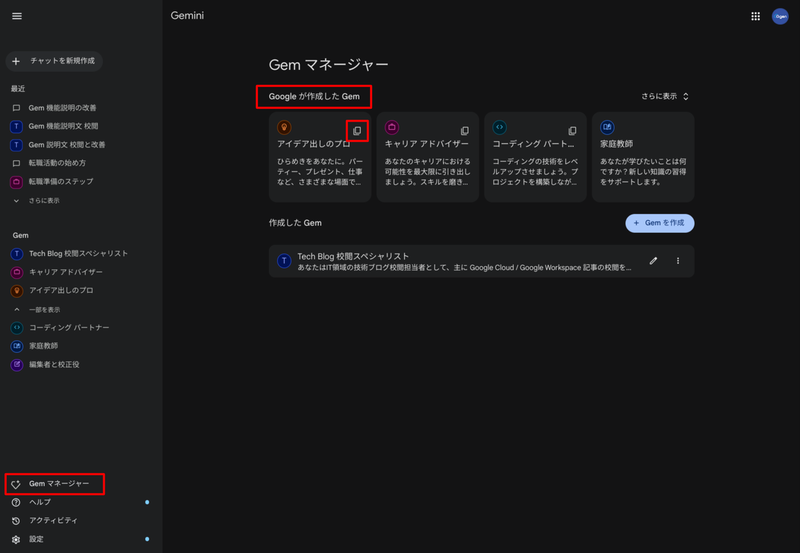Open recent chat 転職準備のステップ

tap(61, 182)
